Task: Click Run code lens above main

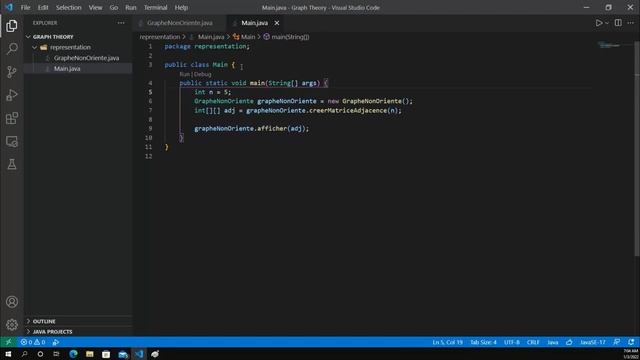Action: click(184, 74)
